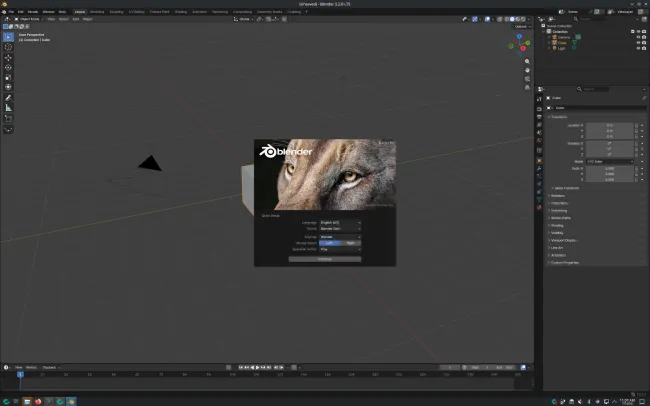Open the Edit menu
Viewport: 650px width, 406px height.
click(21, 12)
